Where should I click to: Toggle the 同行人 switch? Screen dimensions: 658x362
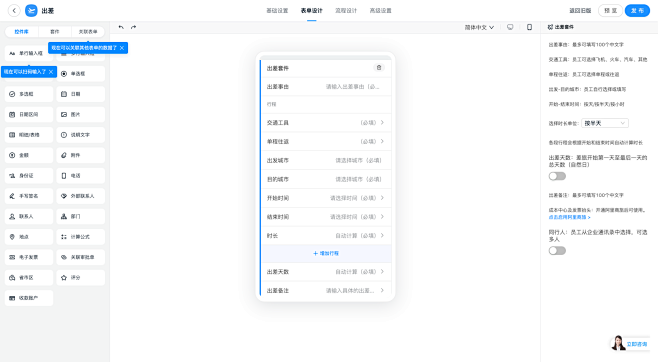(x=557, y=251)
